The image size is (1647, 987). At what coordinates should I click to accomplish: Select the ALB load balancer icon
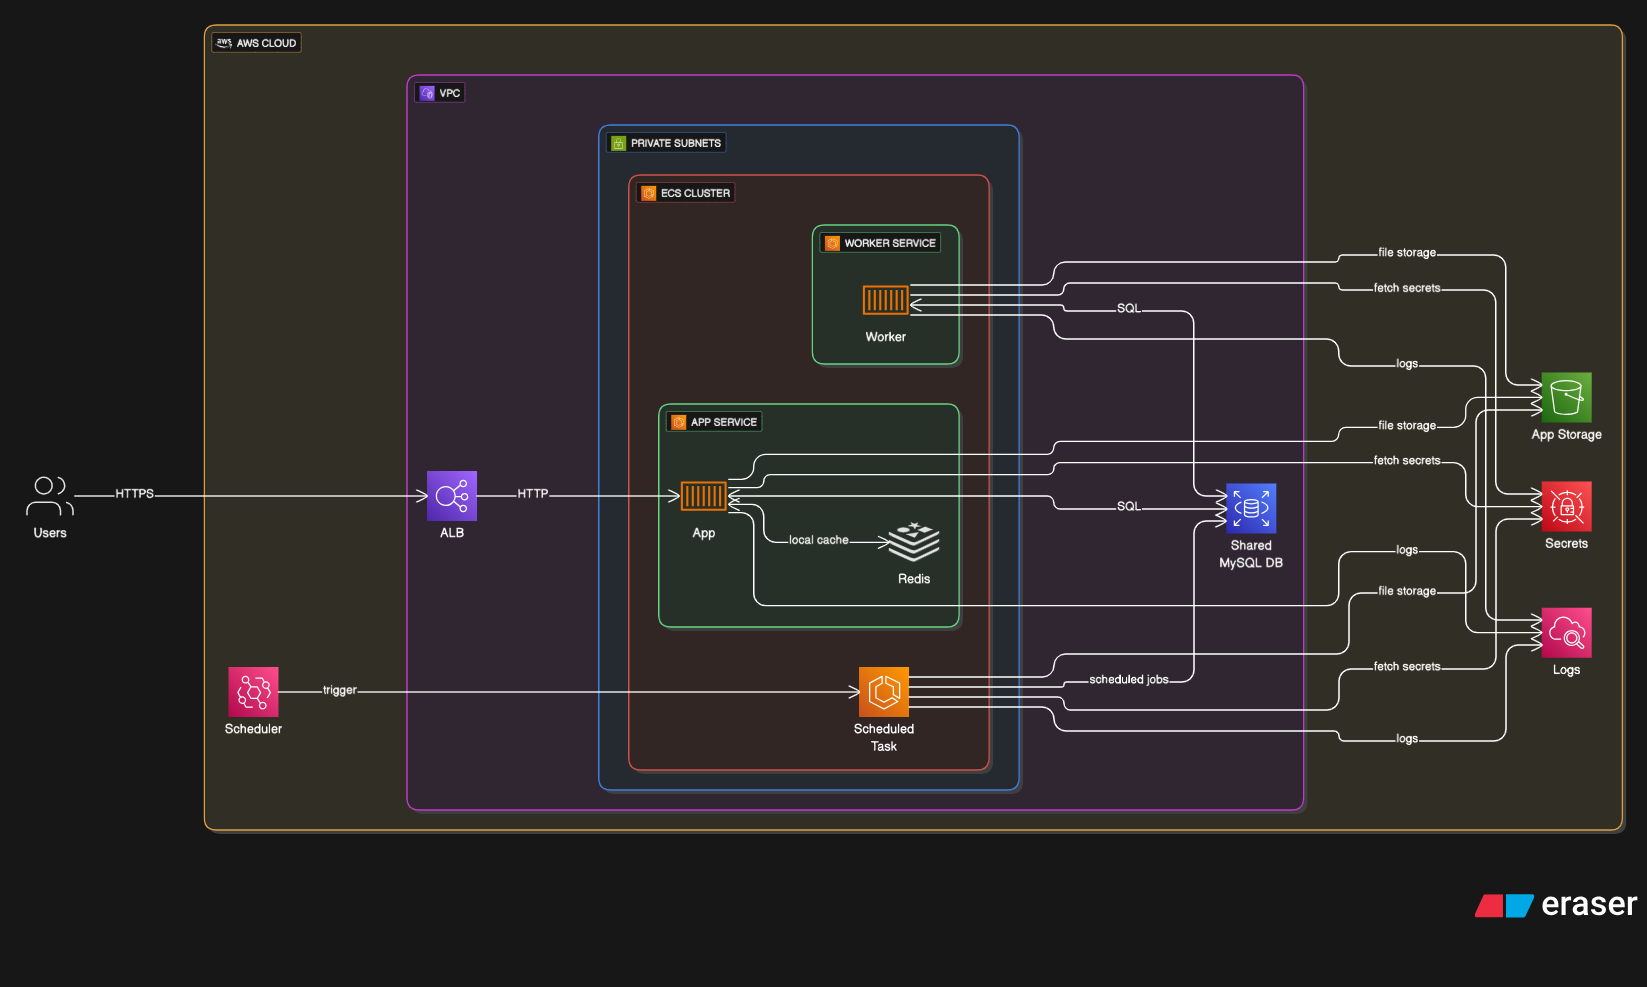(x=452, y=496)
